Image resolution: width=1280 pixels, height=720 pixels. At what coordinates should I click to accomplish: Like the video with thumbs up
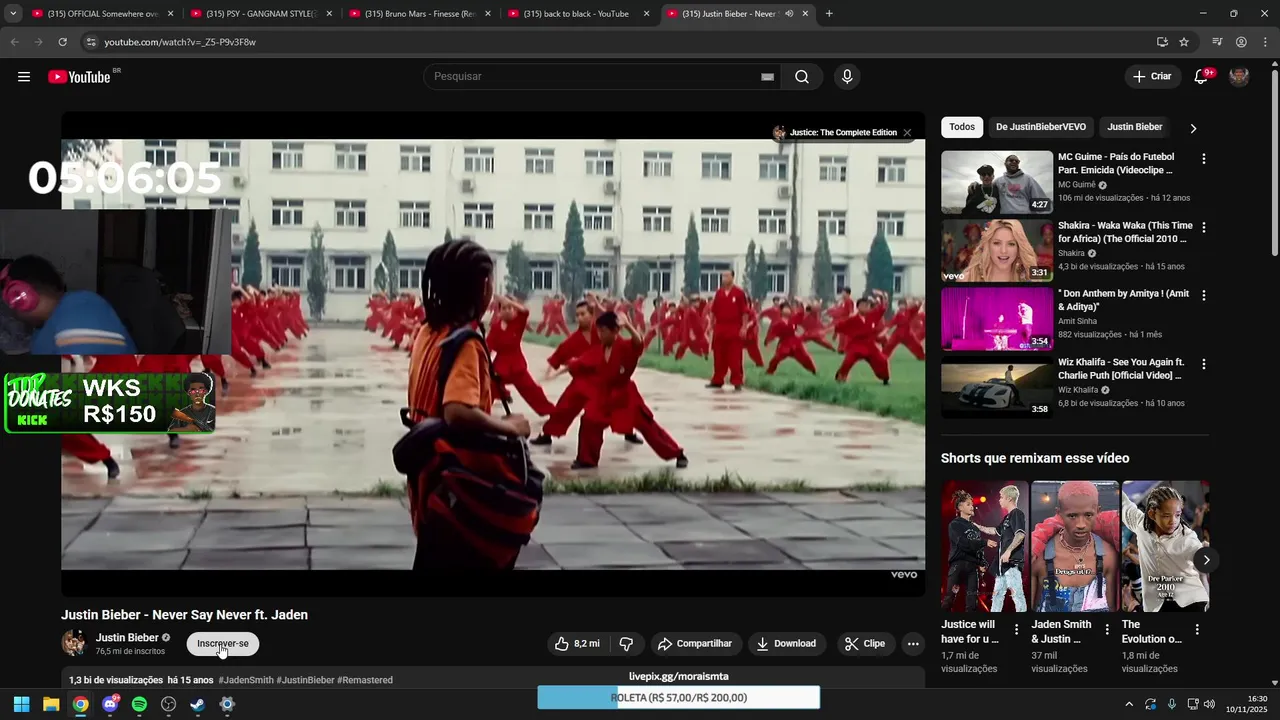pos(578,644)
